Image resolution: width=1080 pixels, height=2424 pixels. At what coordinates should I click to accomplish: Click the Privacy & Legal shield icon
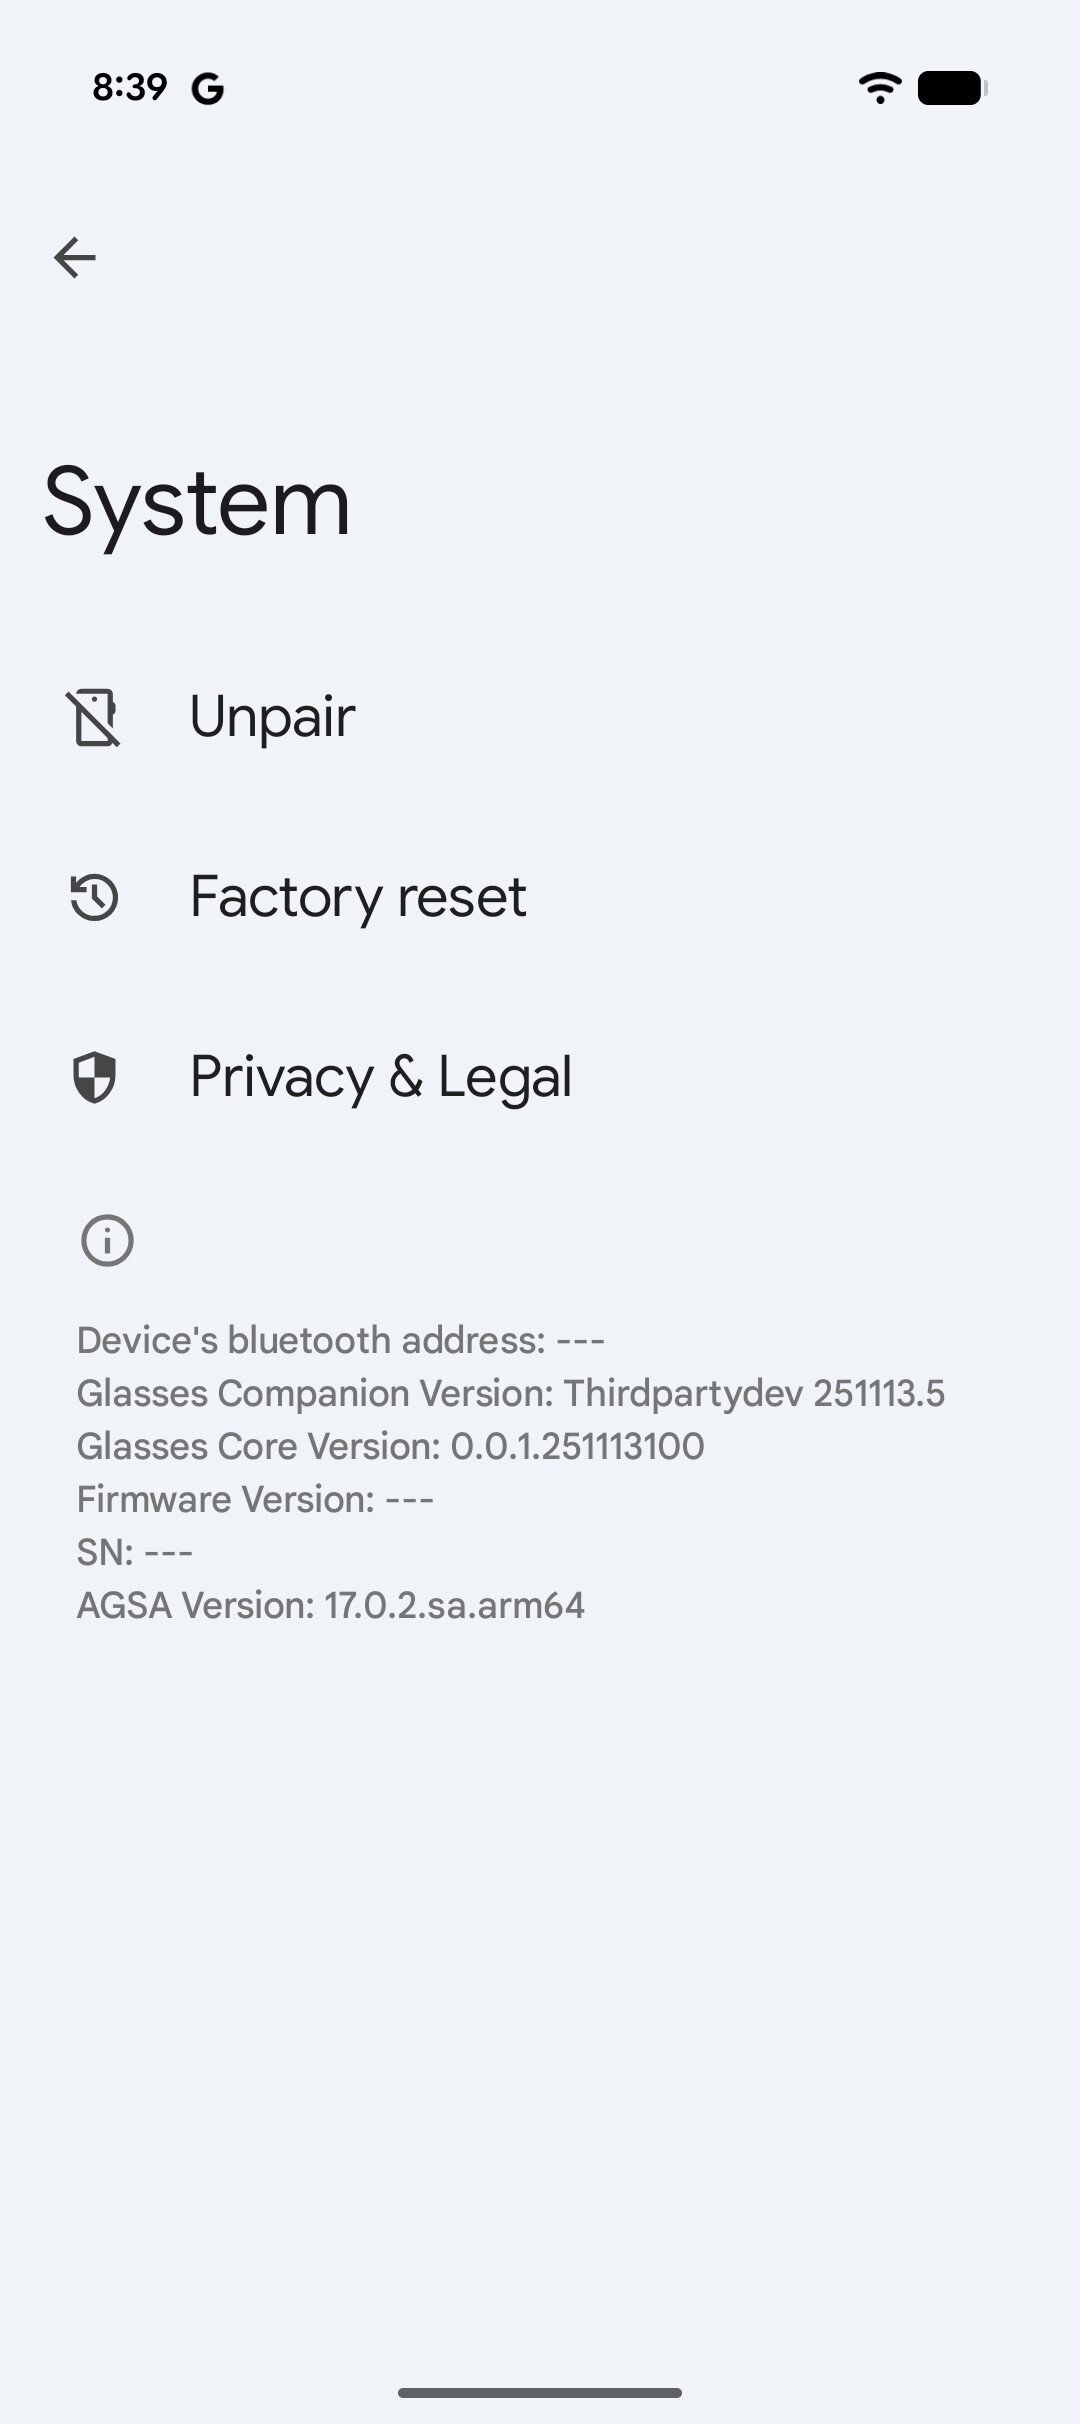pos(94,1077)
